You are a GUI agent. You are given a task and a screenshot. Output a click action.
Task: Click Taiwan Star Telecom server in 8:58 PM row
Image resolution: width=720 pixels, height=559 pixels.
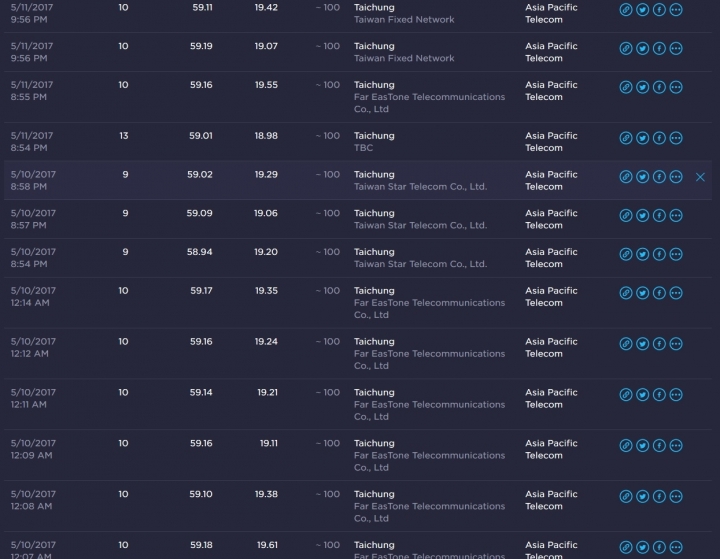click(x=420, y=187)
